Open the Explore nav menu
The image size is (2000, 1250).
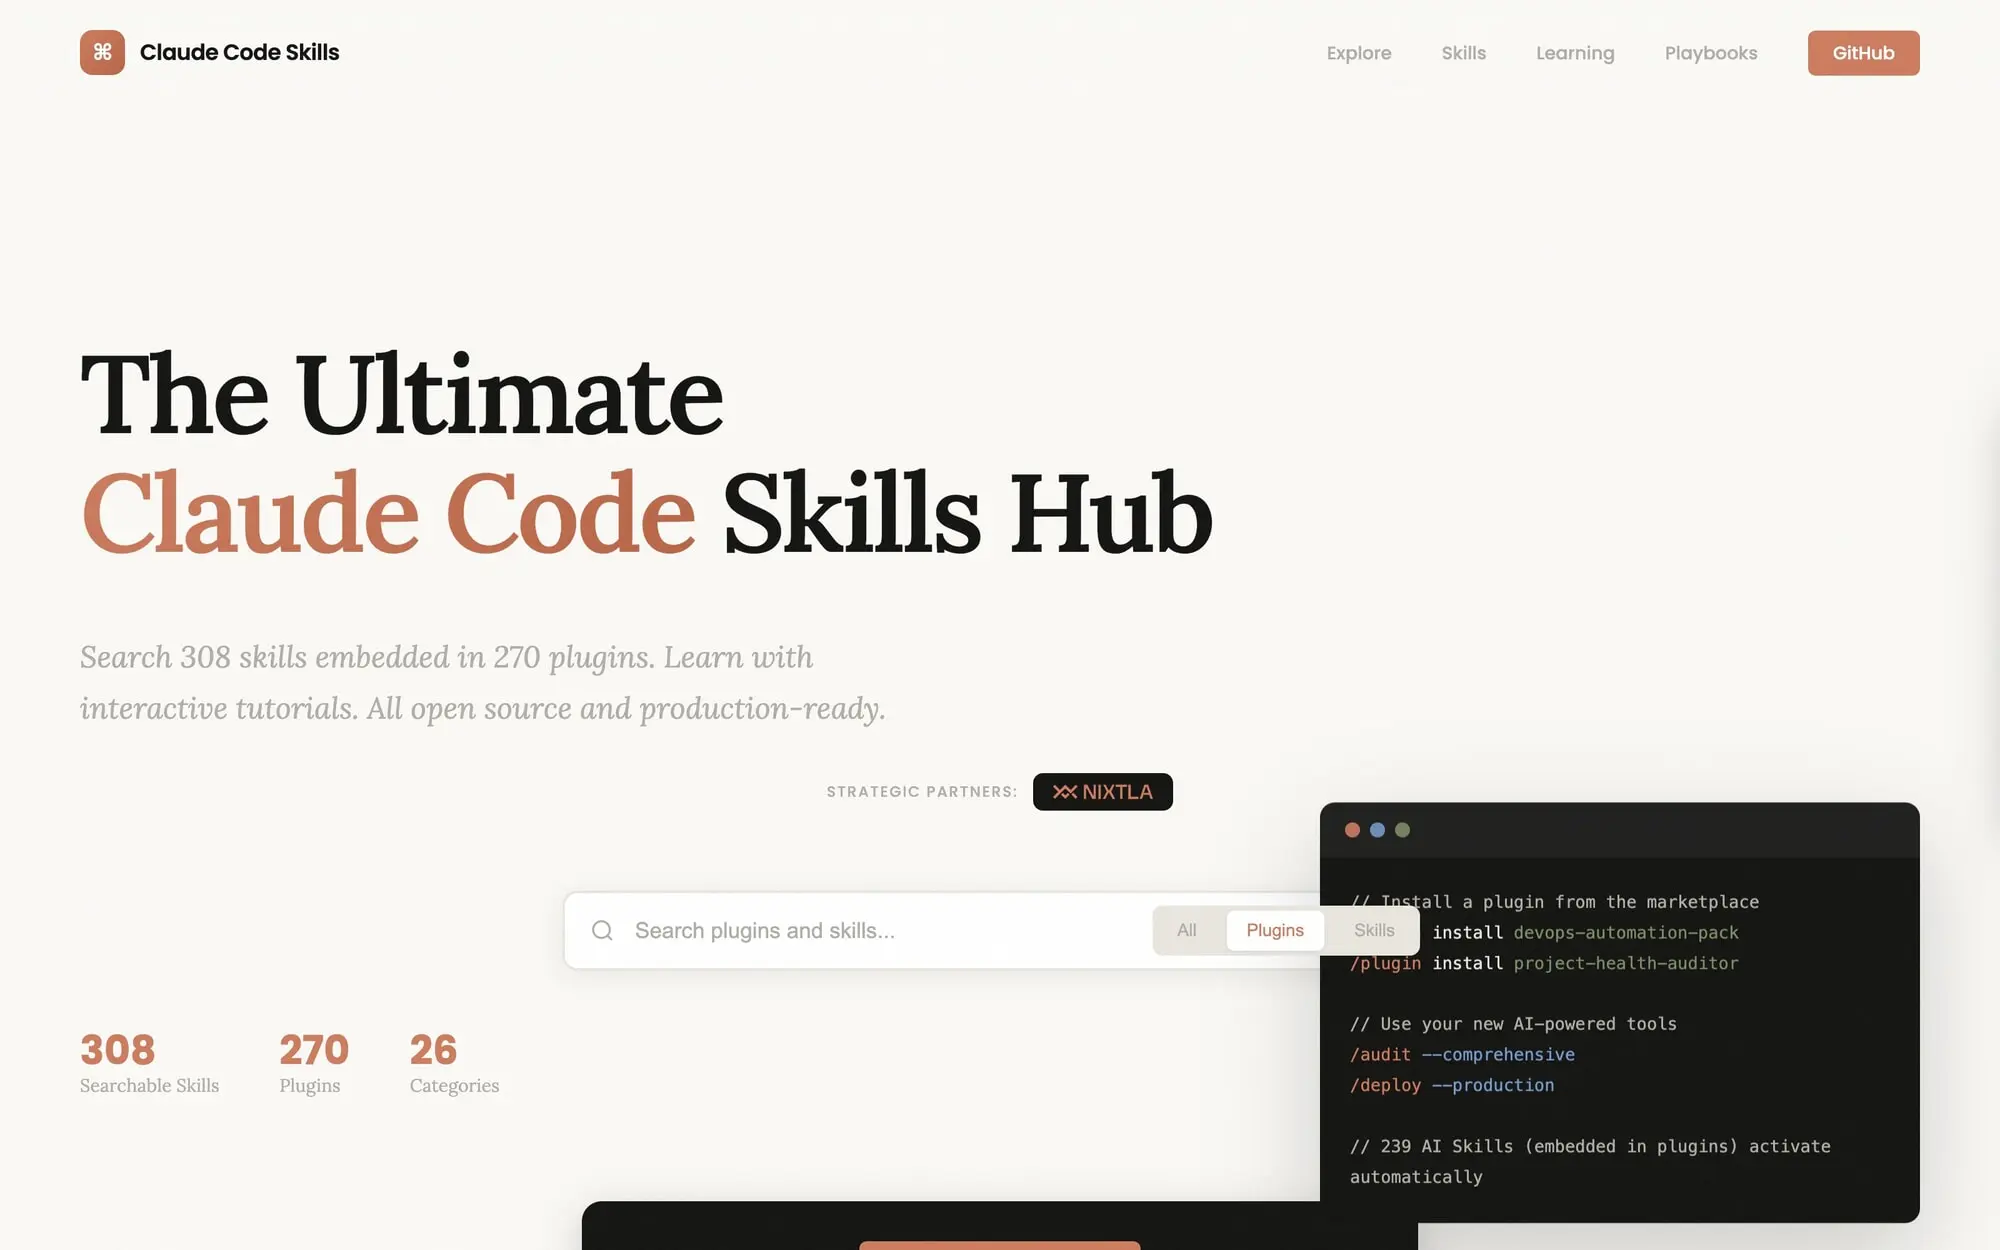(1358, 53)
